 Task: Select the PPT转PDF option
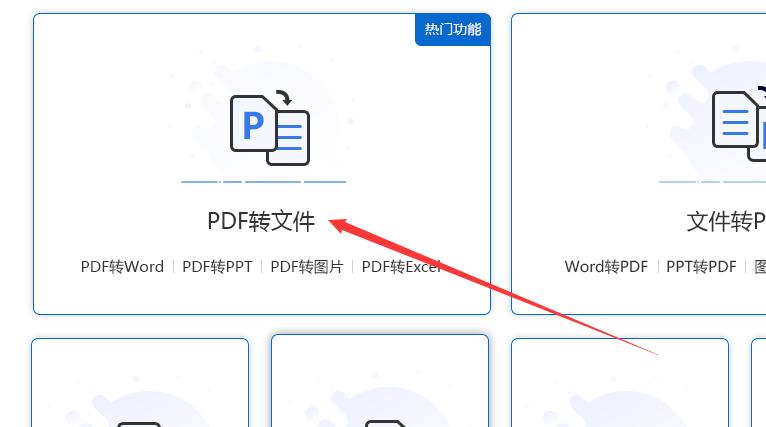[702, 267]
